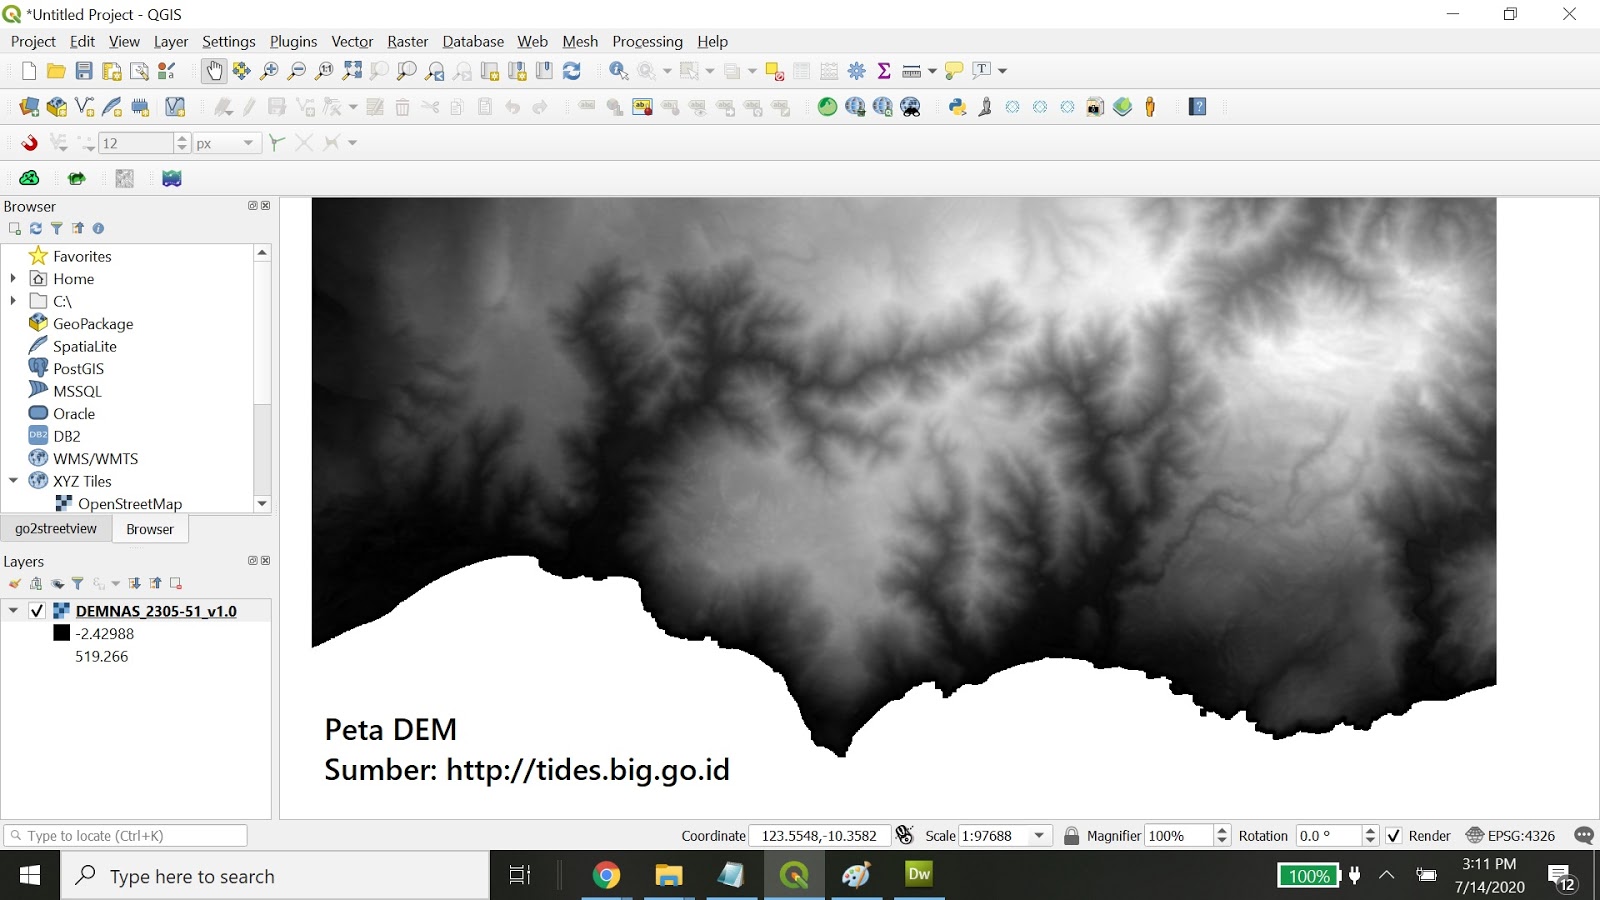This screenshot has width=1600, height=900.
Task: Open the Statistical Summary panel
Action: [883, 70]
